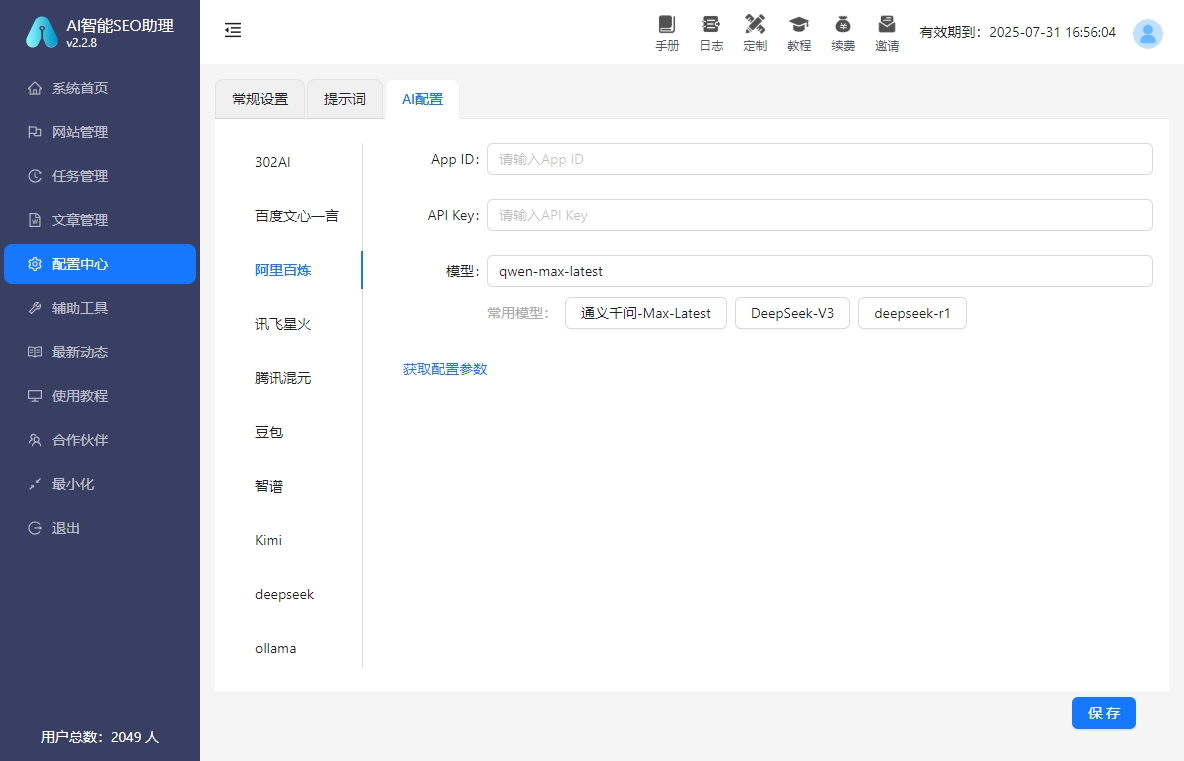Open the user avatar in top right
The height and width of the screenshot is (761, 1184).
[x=1147, y=33]
